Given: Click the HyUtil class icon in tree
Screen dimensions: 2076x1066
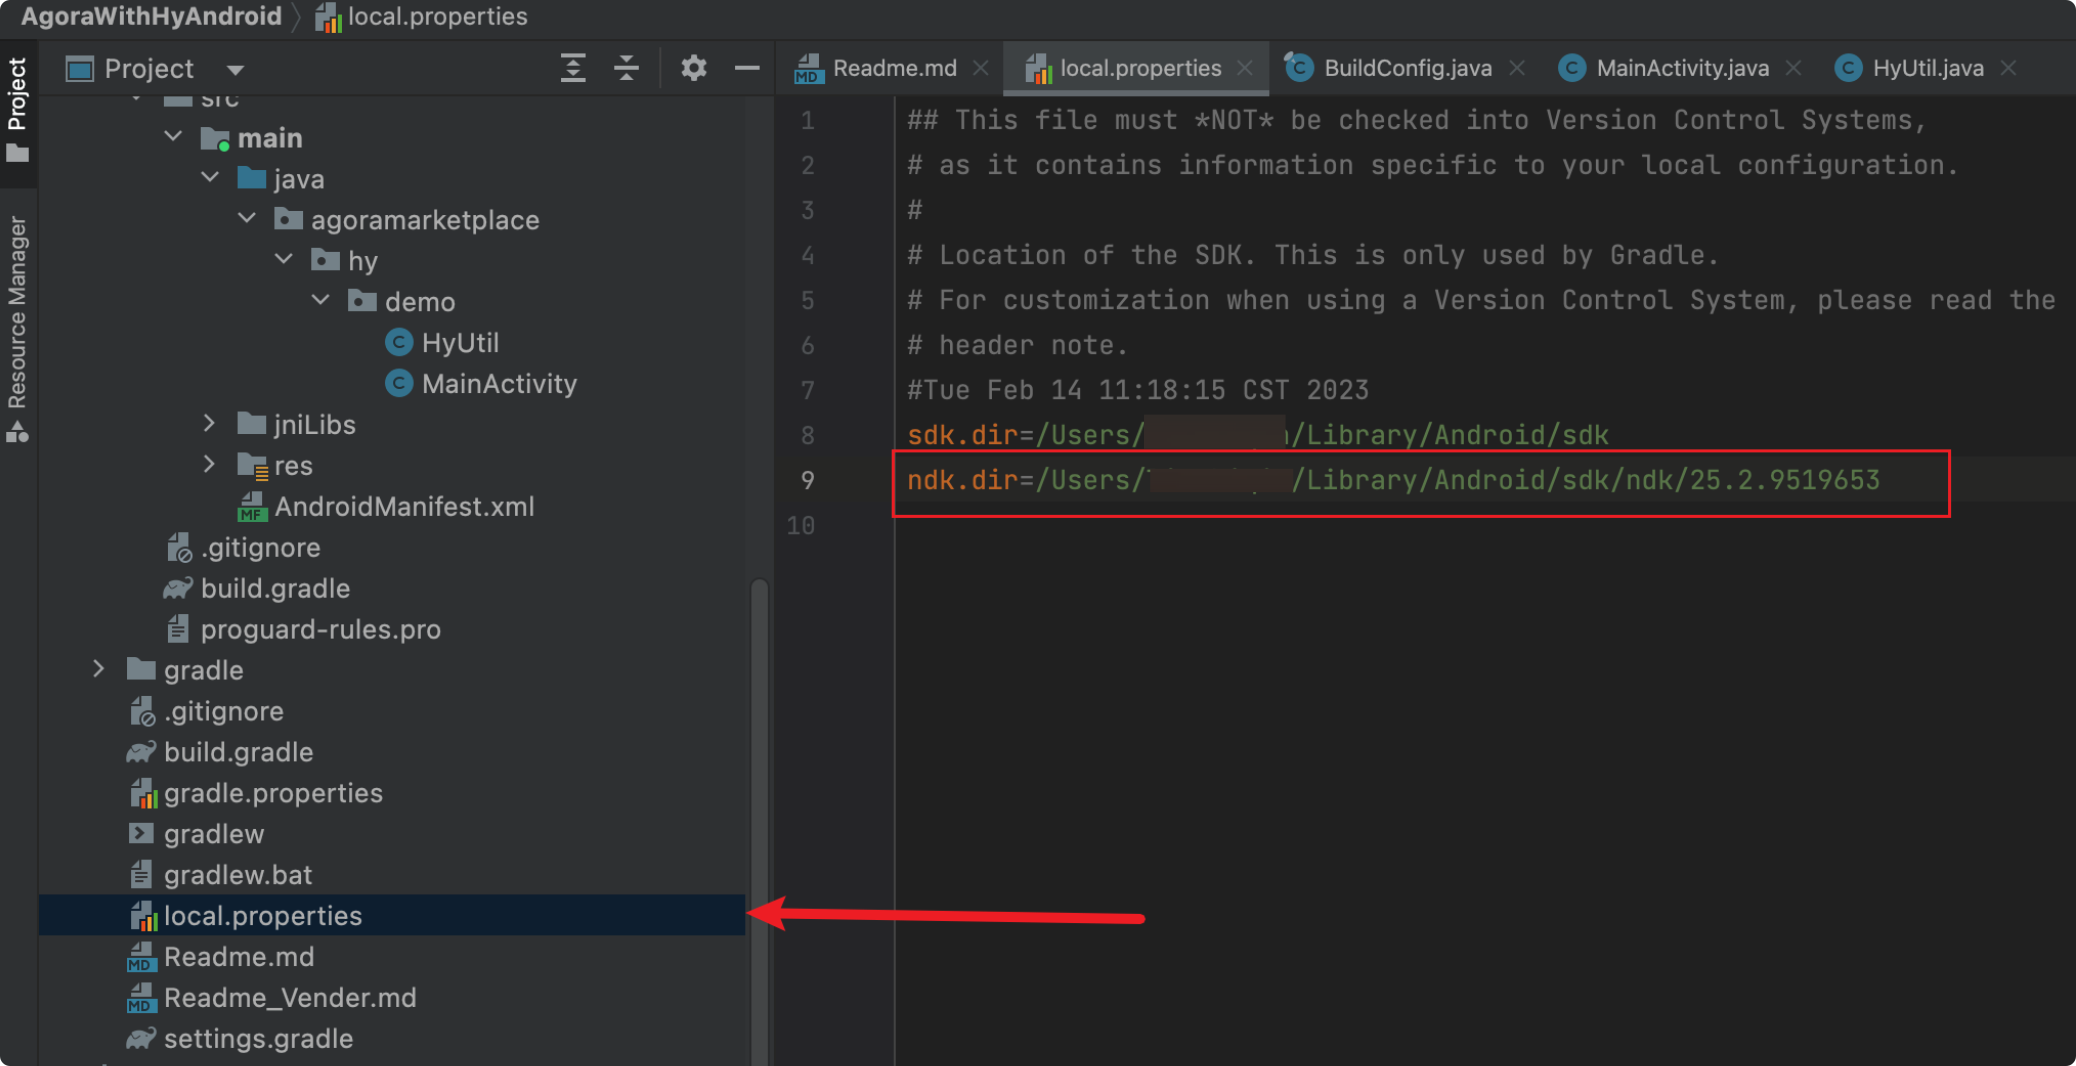Looking at the screenshot, I should tap(399, 343).
